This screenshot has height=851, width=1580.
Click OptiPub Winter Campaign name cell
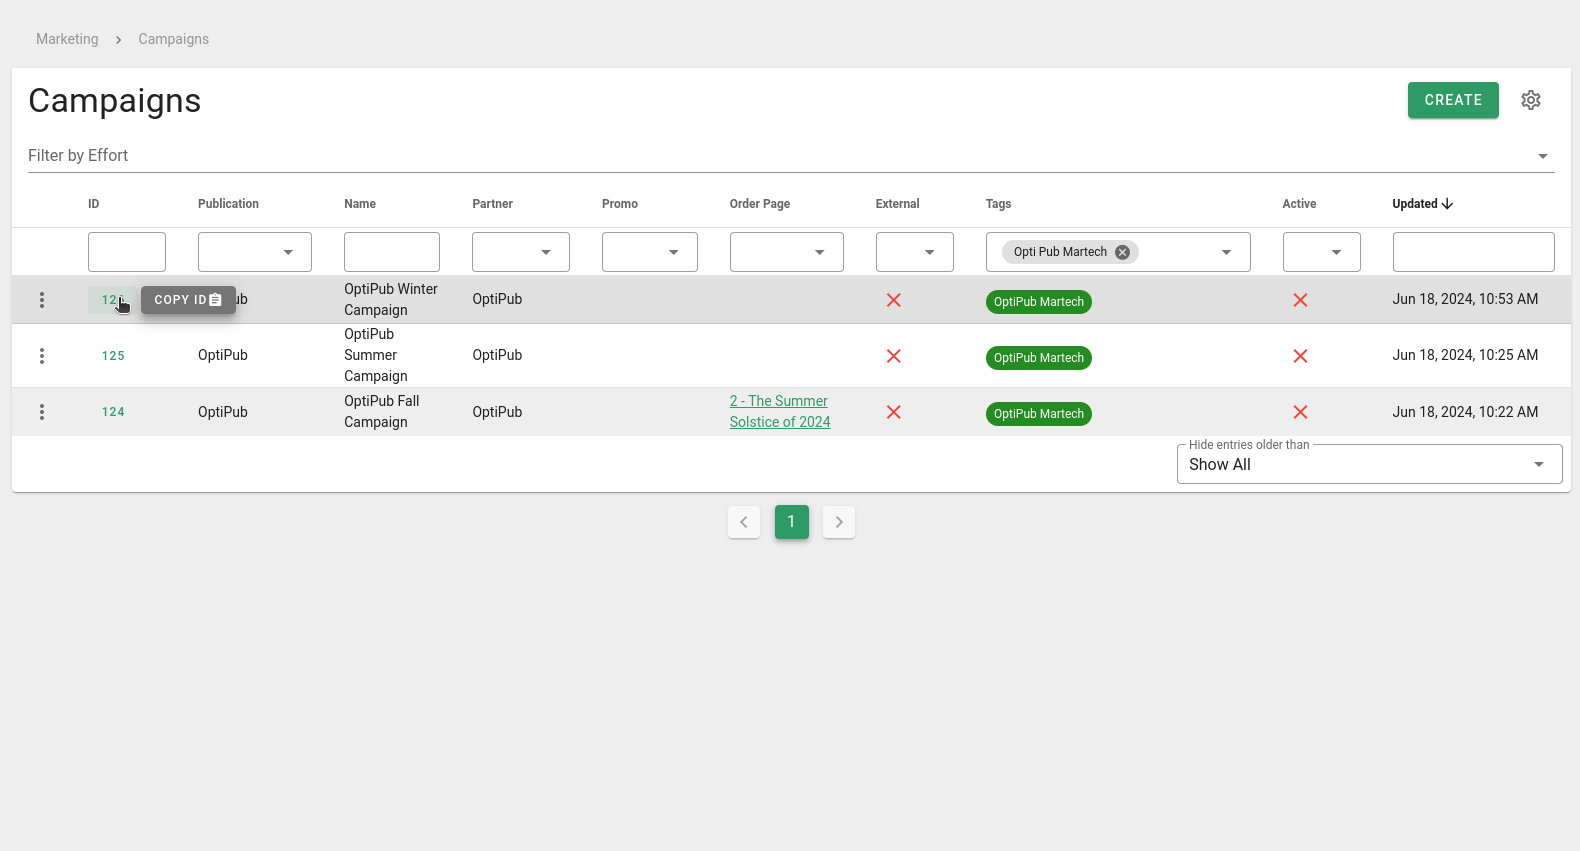pyautogui.click(x=391, y=300)
